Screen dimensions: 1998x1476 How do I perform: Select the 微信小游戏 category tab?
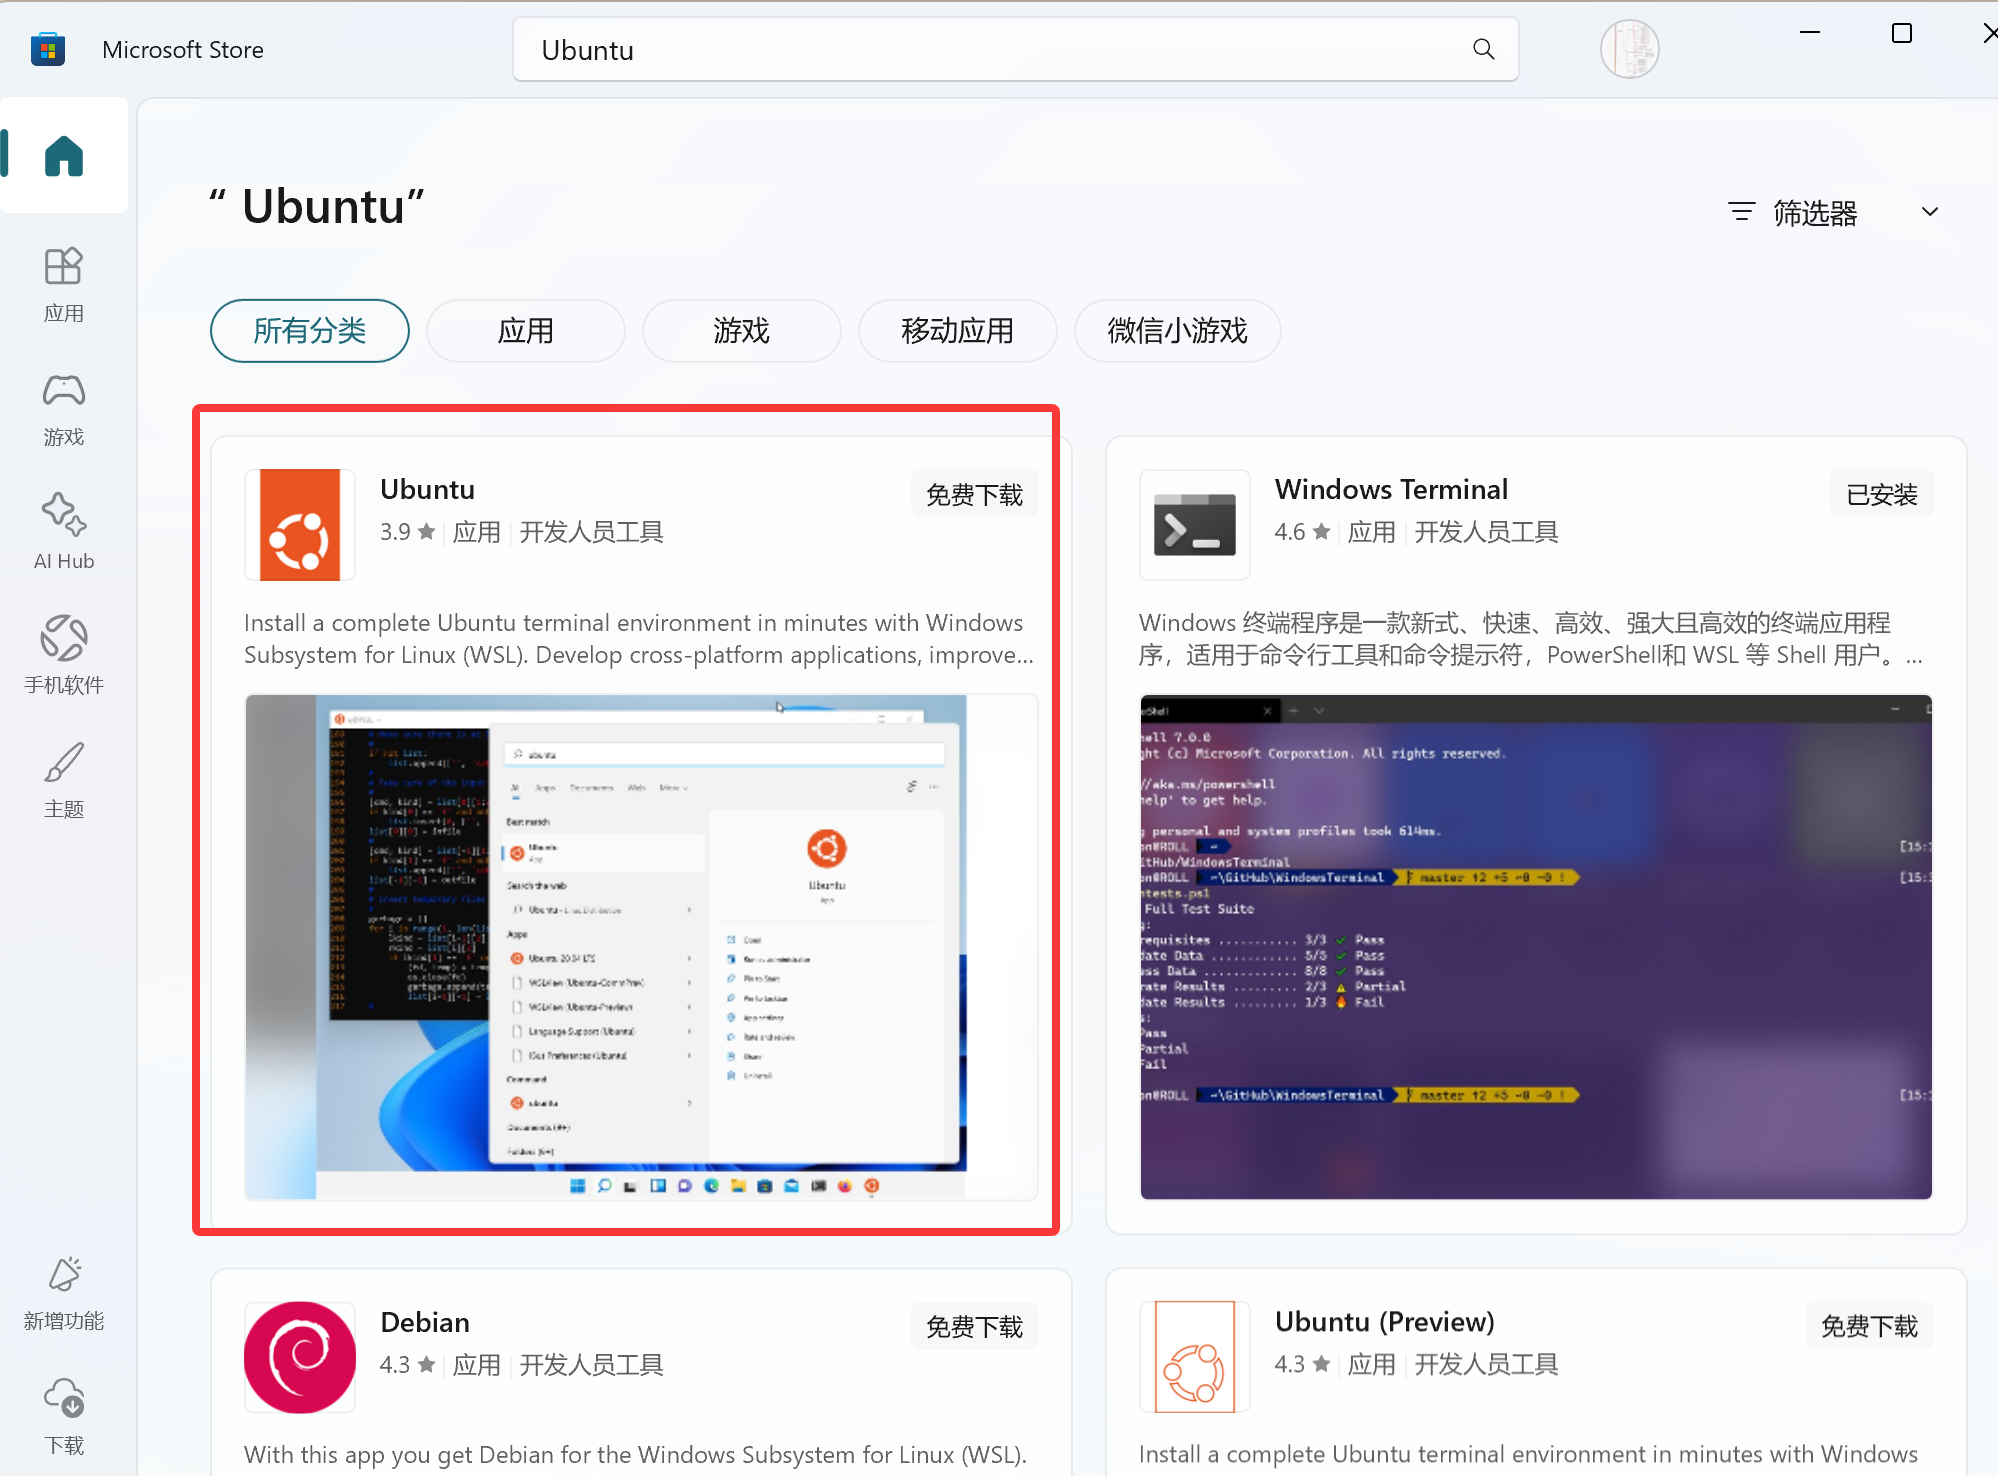1178,331
